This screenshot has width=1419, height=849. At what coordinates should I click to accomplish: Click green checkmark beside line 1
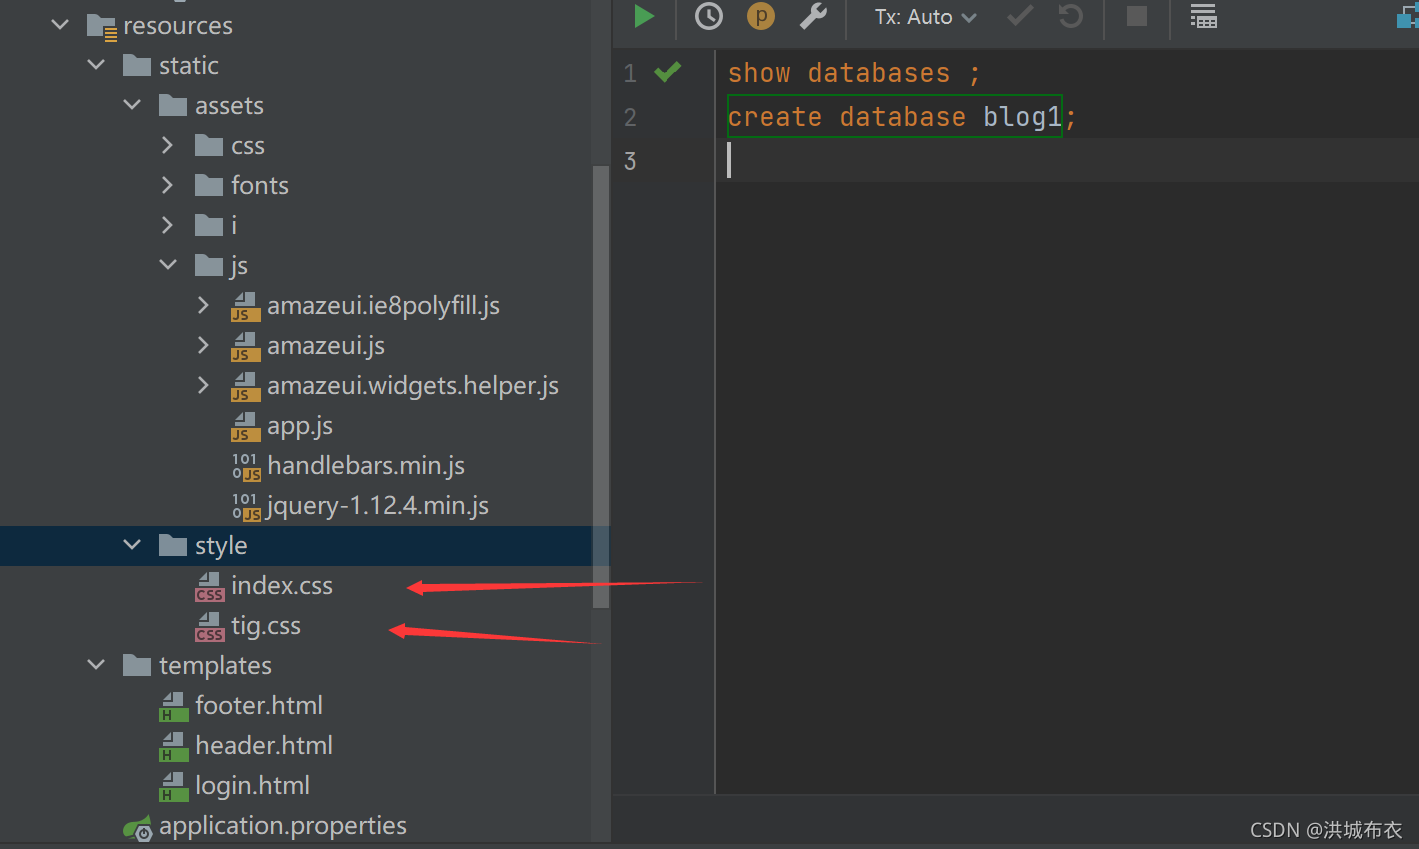point(667,72)
